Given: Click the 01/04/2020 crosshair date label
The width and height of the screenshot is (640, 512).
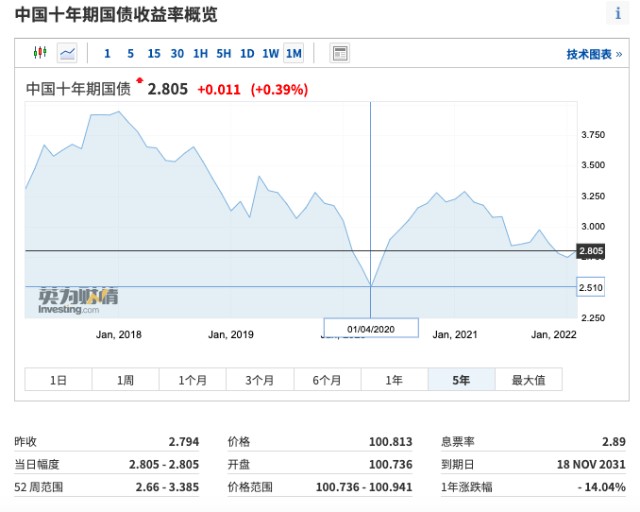Looking at the screenshot, I should tap(371, 328).
